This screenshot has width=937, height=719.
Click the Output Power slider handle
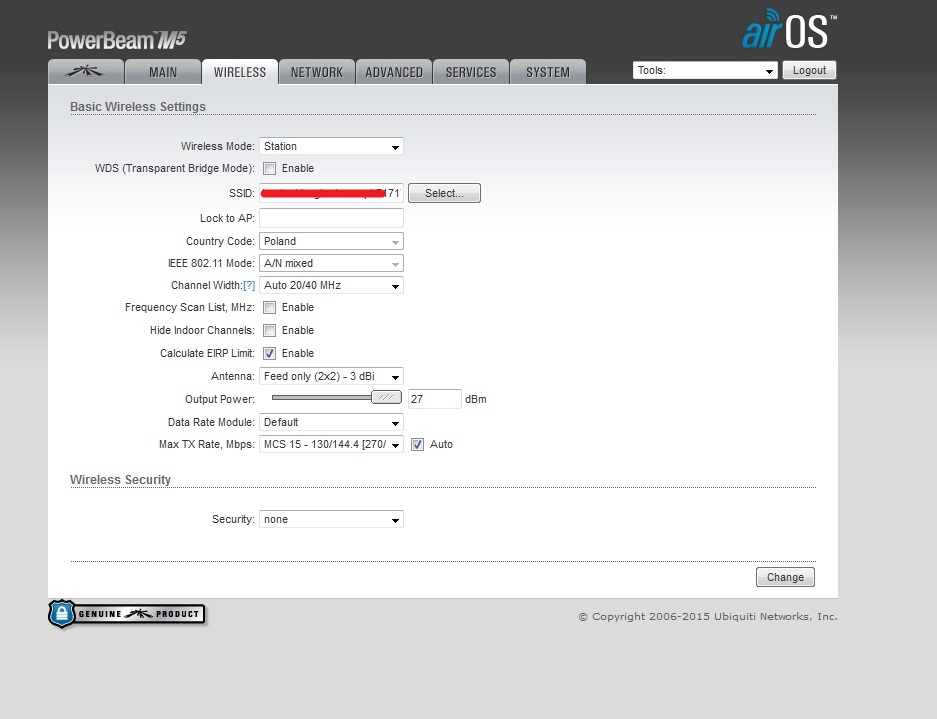[386, 397]
